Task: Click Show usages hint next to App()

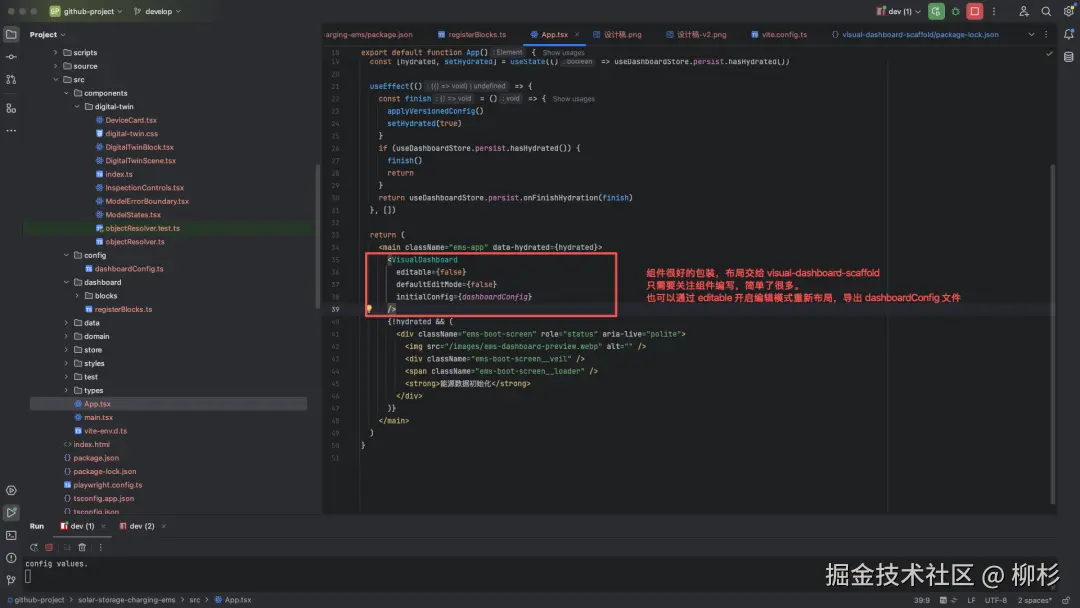Action: click(x=563, y=52)
